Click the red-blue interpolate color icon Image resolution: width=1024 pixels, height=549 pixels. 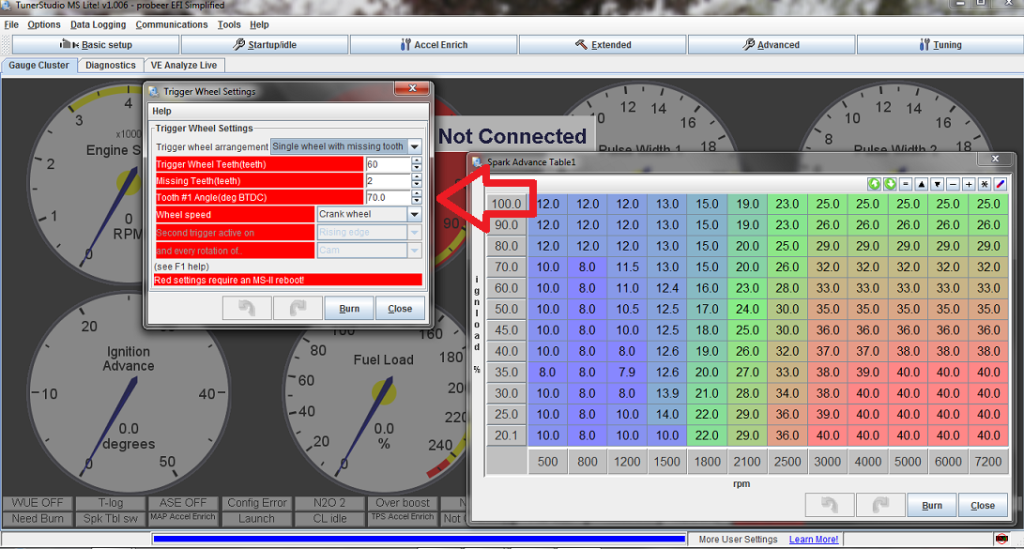pos(999,184)
